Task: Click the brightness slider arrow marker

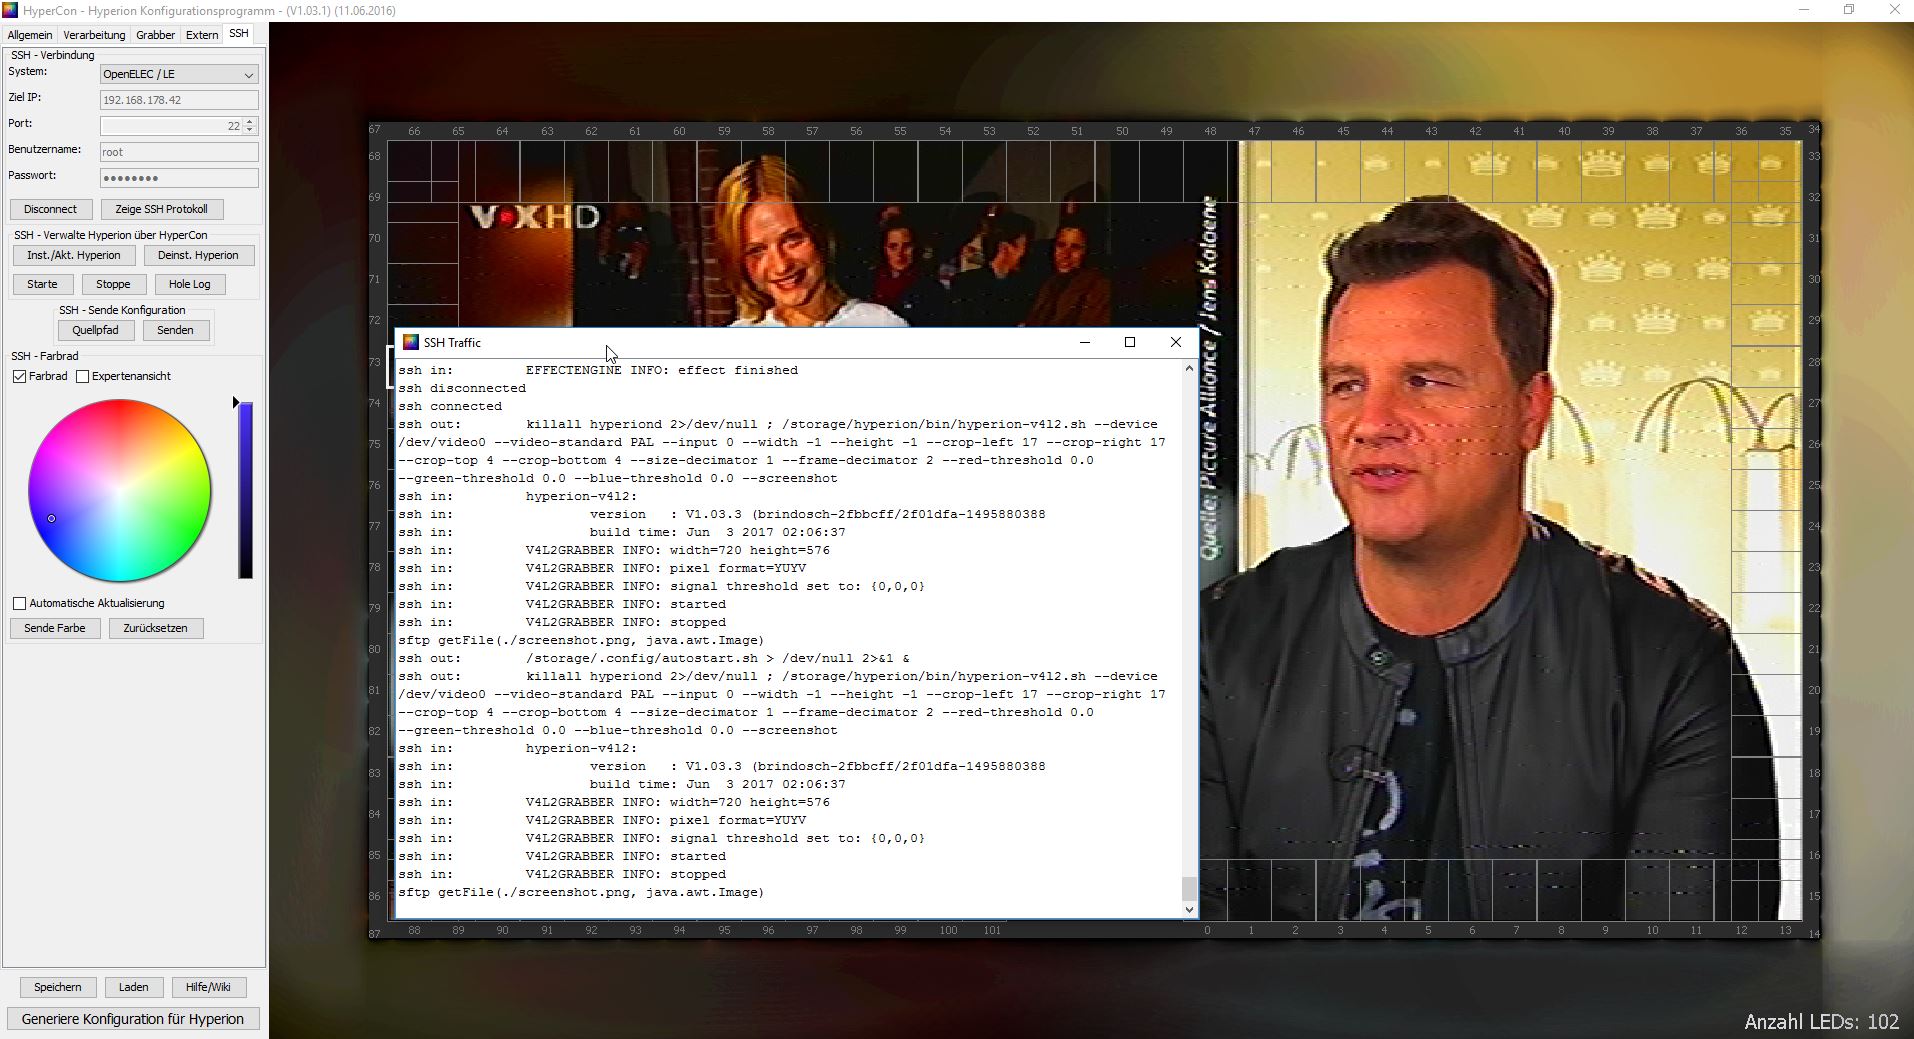Action: point(236,402)
